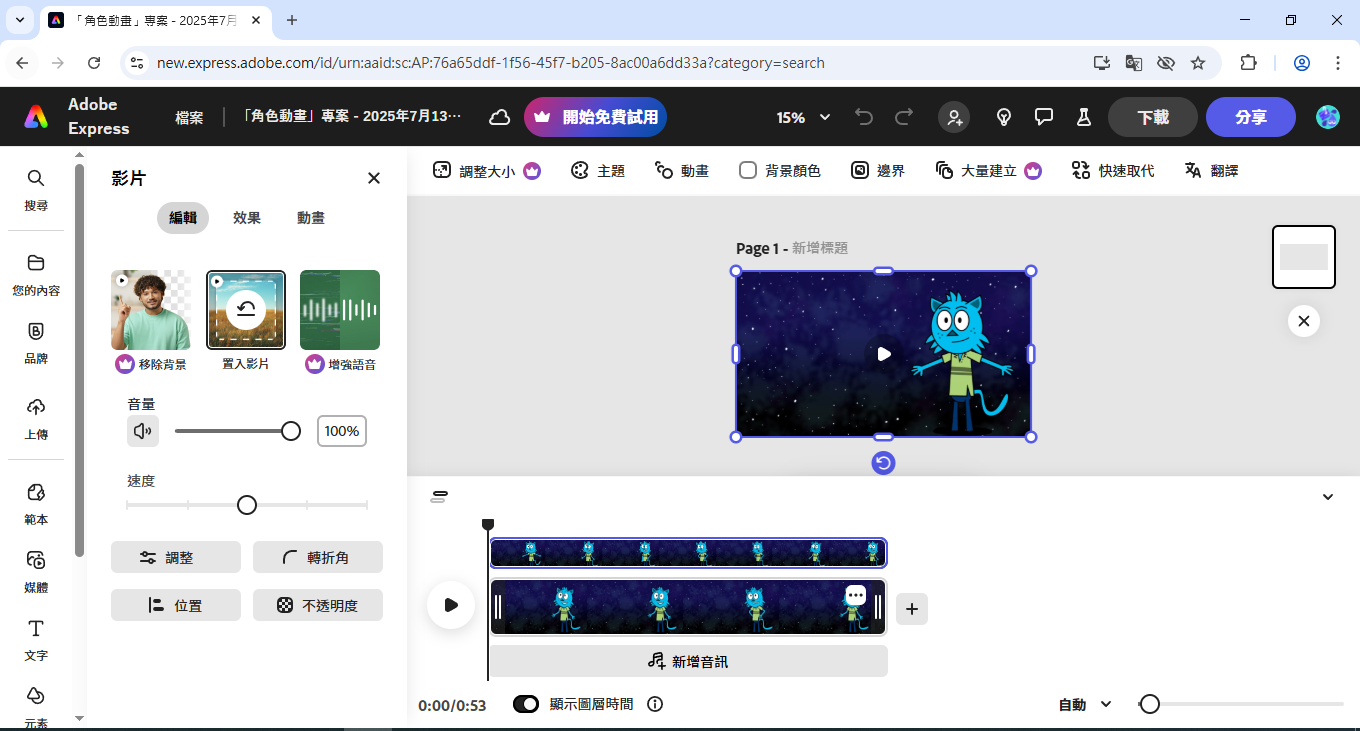Image resolution: width=1360 pixels, height=731 pixels.
Task: Play the timeline with the play button
Action: [x=451, y=605]
